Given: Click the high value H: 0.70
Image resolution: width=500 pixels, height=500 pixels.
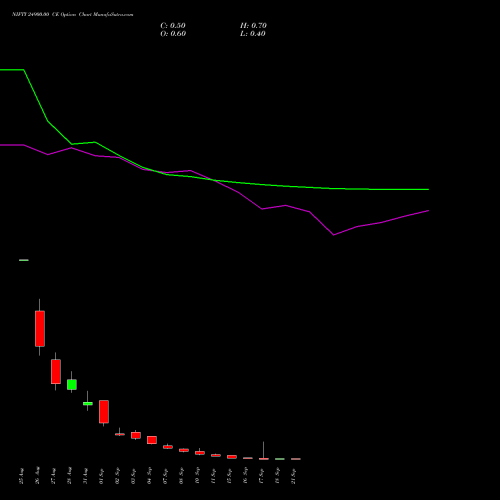Looking at the screenshot, I should (x=253, y=26).
